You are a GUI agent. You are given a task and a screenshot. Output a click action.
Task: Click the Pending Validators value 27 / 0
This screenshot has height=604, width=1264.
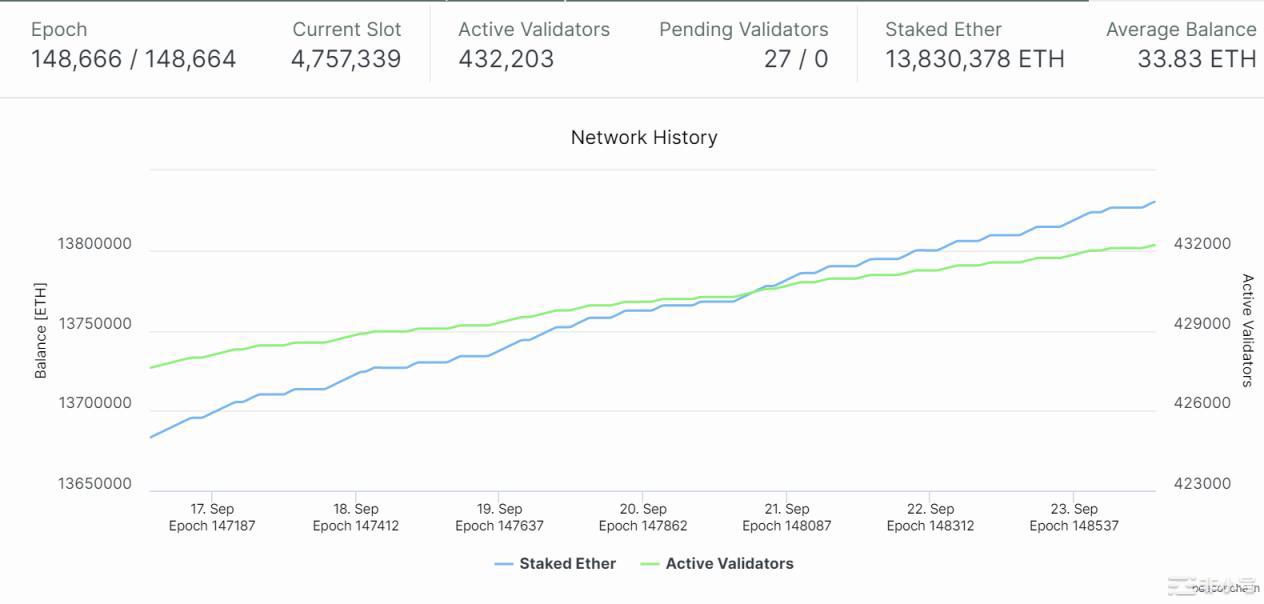[796, 59]
